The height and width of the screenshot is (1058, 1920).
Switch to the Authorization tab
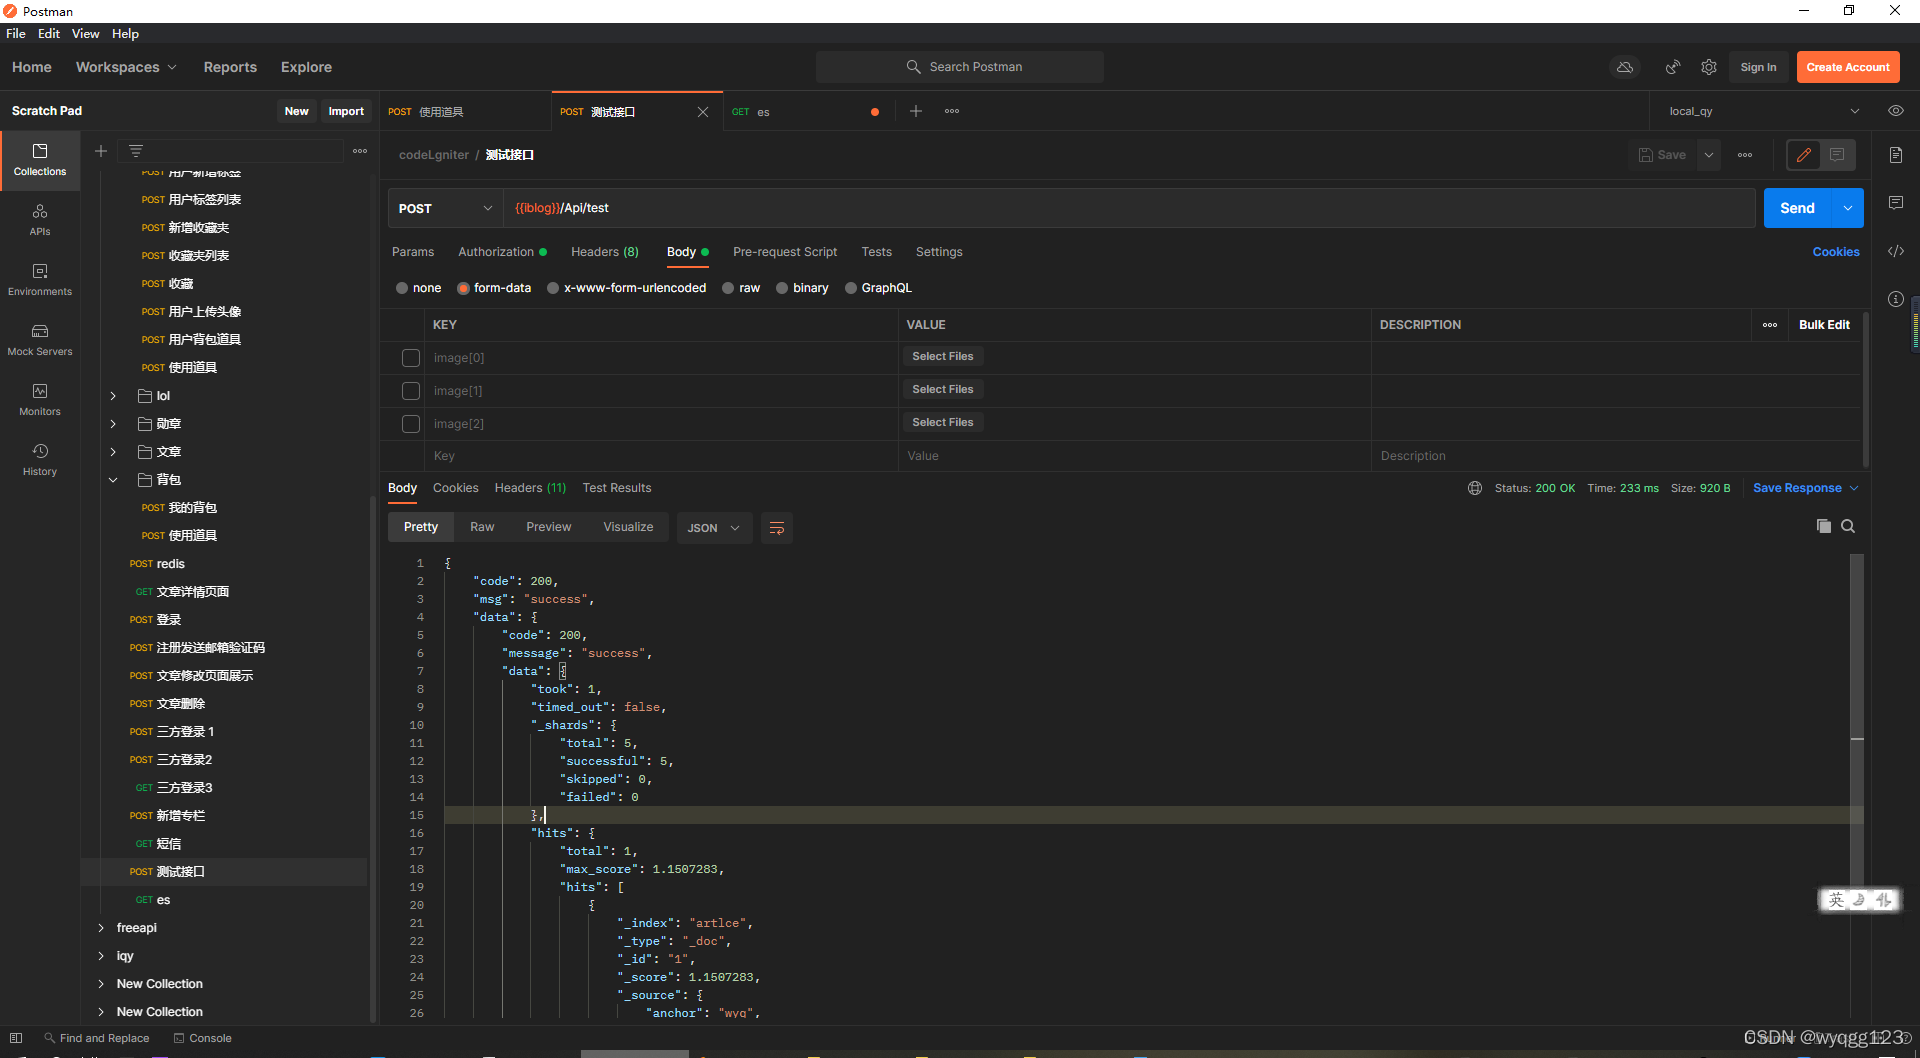coord(502,252)
